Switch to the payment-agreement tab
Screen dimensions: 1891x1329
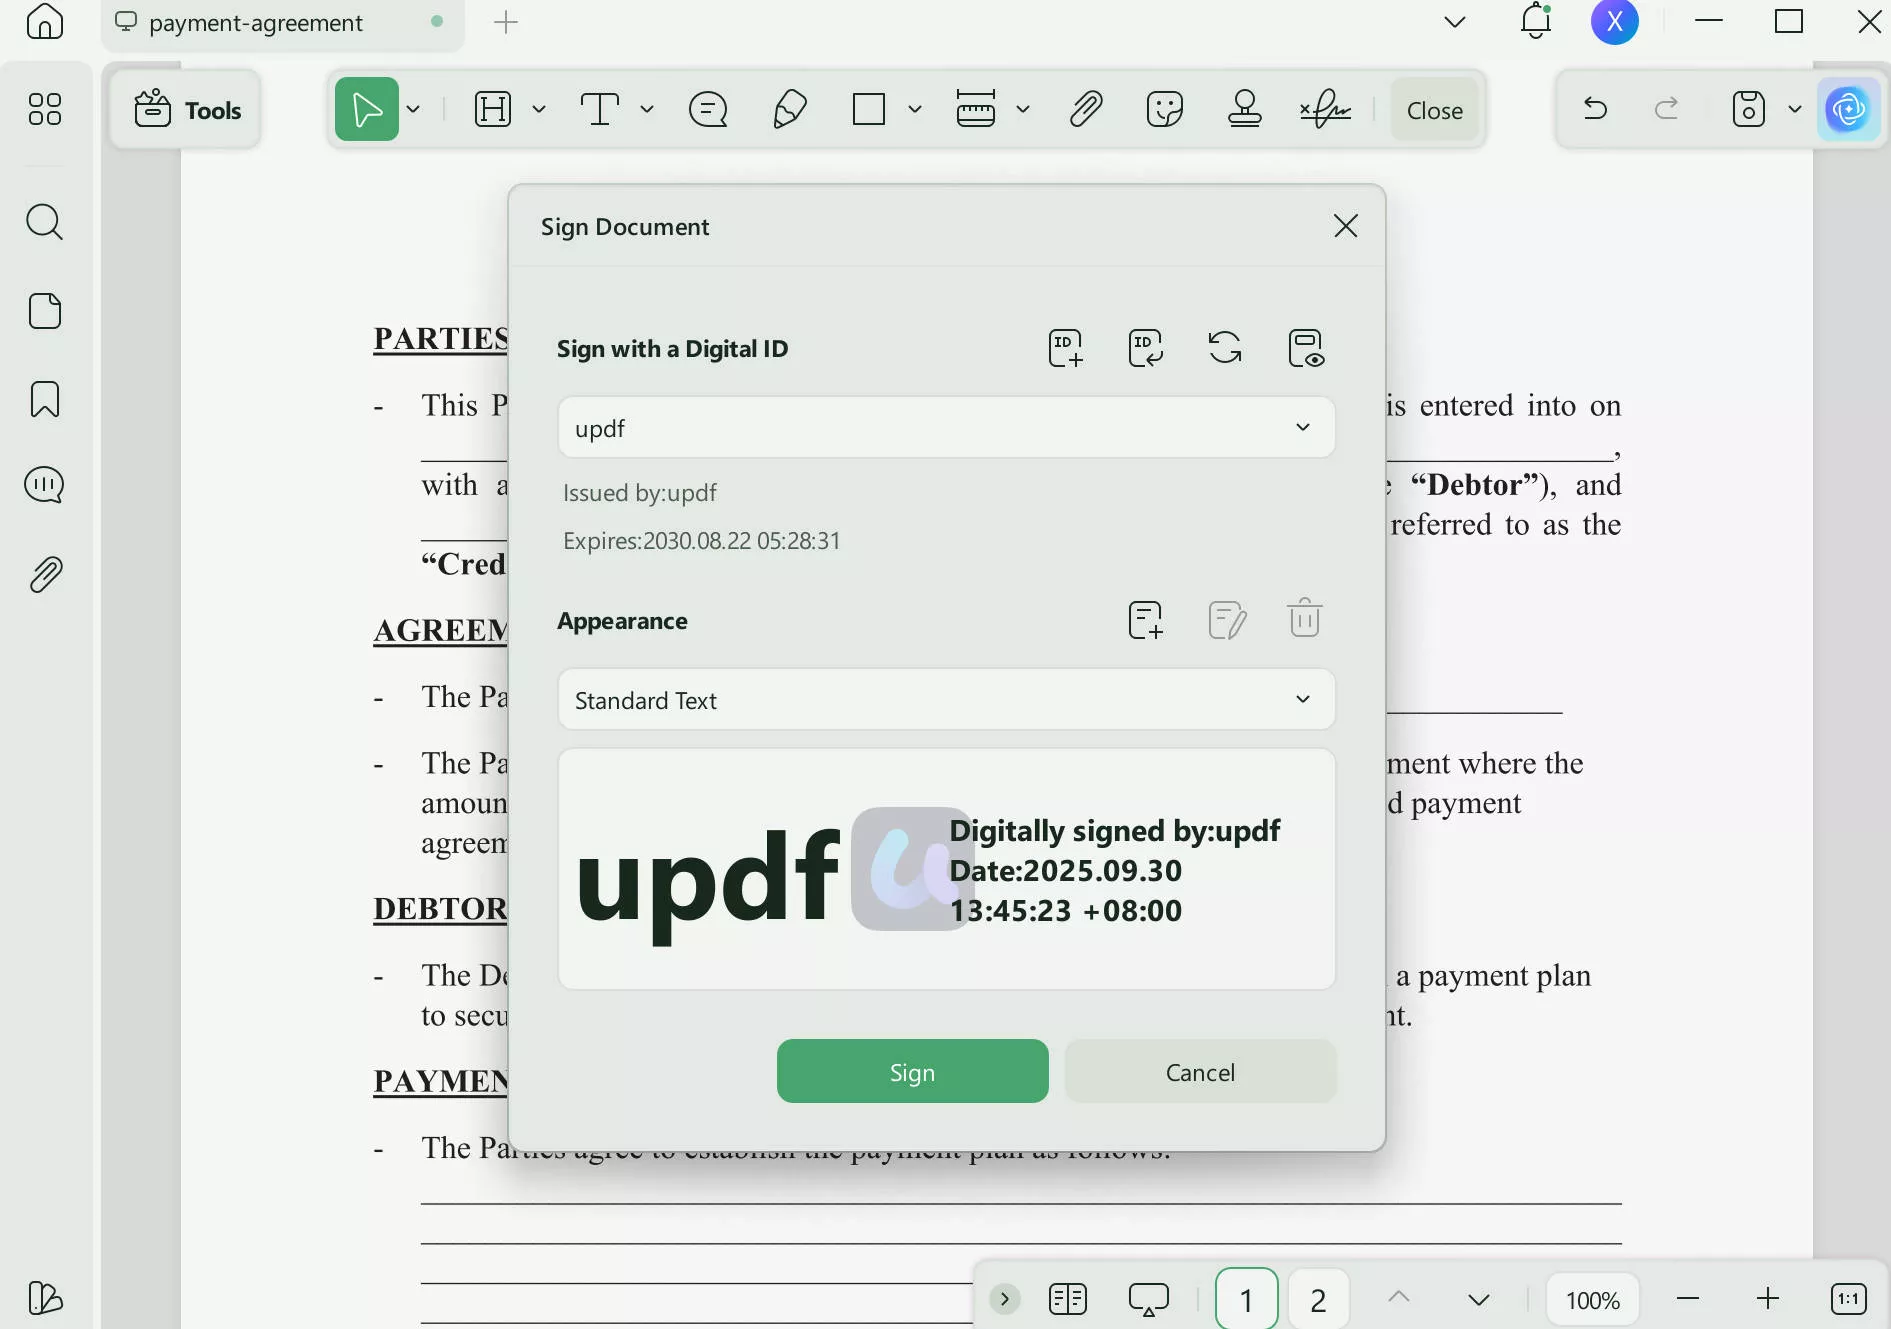coord(255,22)
